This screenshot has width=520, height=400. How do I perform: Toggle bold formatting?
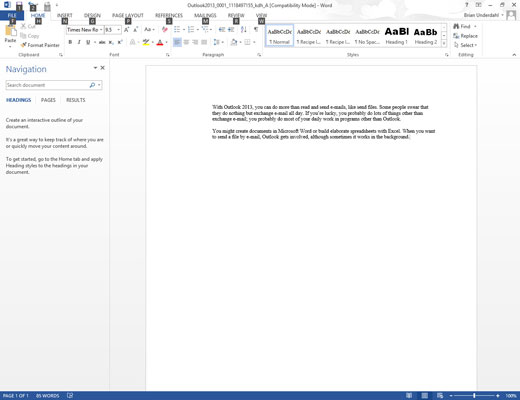point(70,42)
